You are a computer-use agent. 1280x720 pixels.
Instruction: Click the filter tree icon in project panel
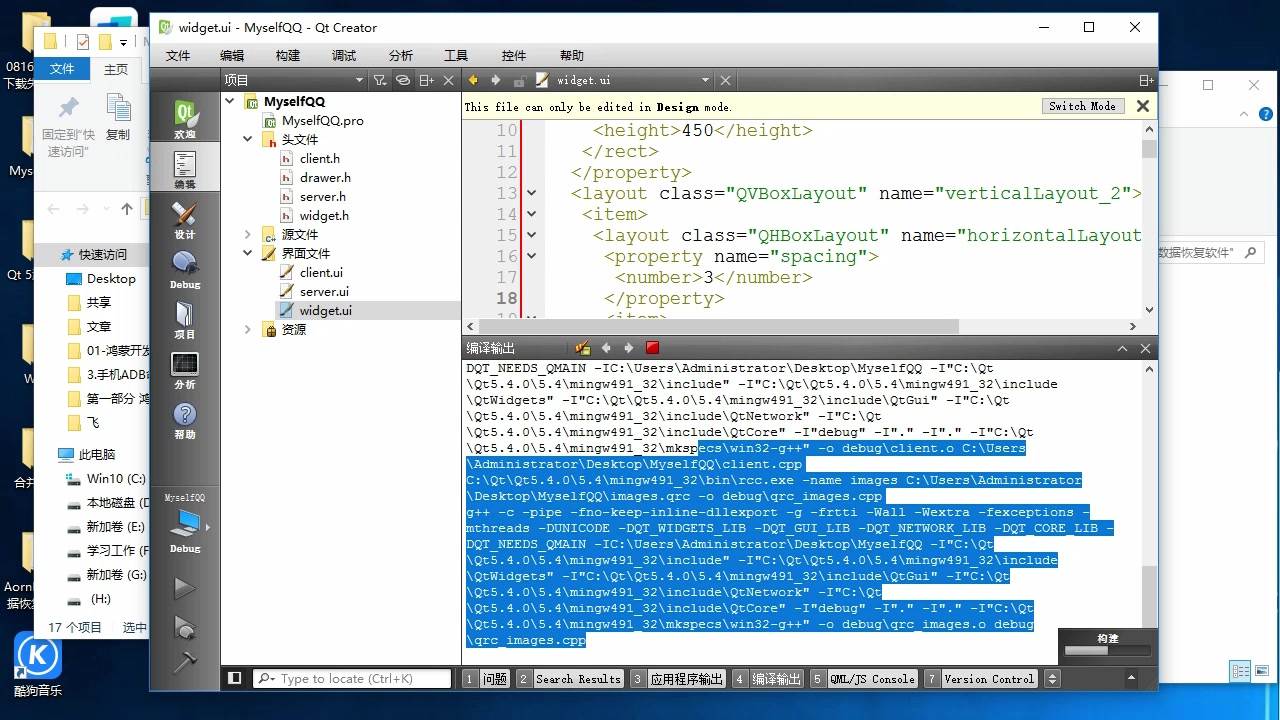coord(380,80)
